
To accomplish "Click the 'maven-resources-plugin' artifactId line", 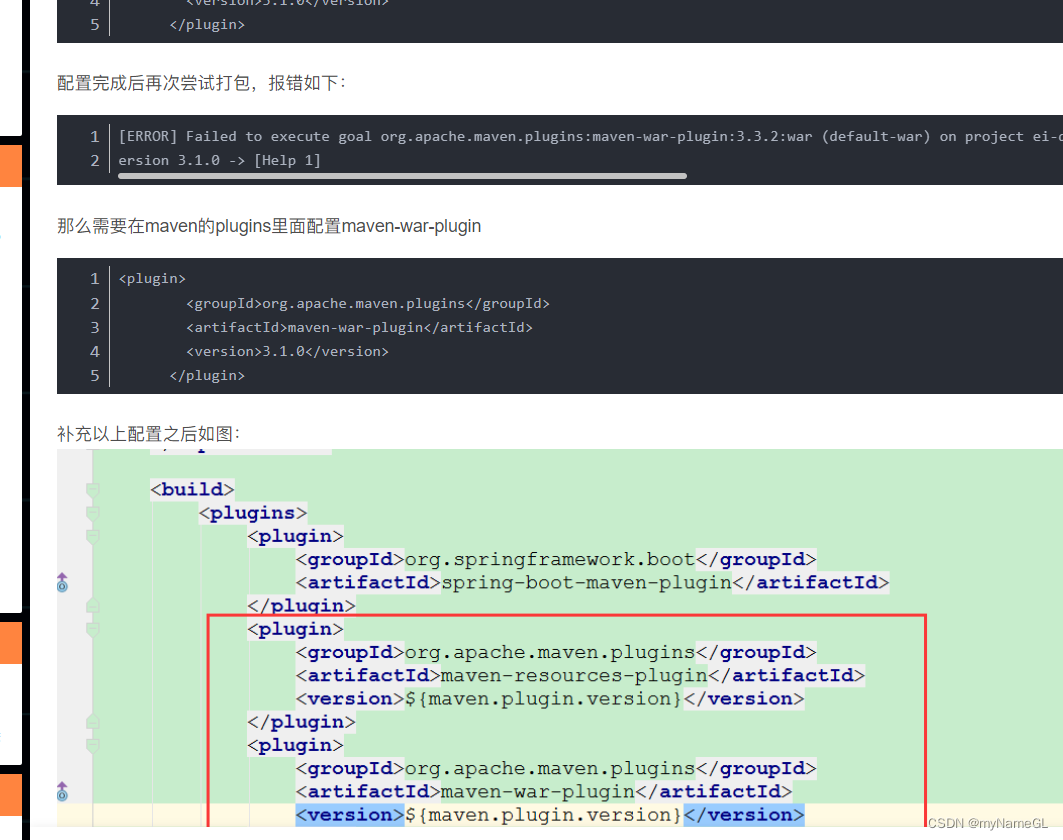I will (580, 675).
